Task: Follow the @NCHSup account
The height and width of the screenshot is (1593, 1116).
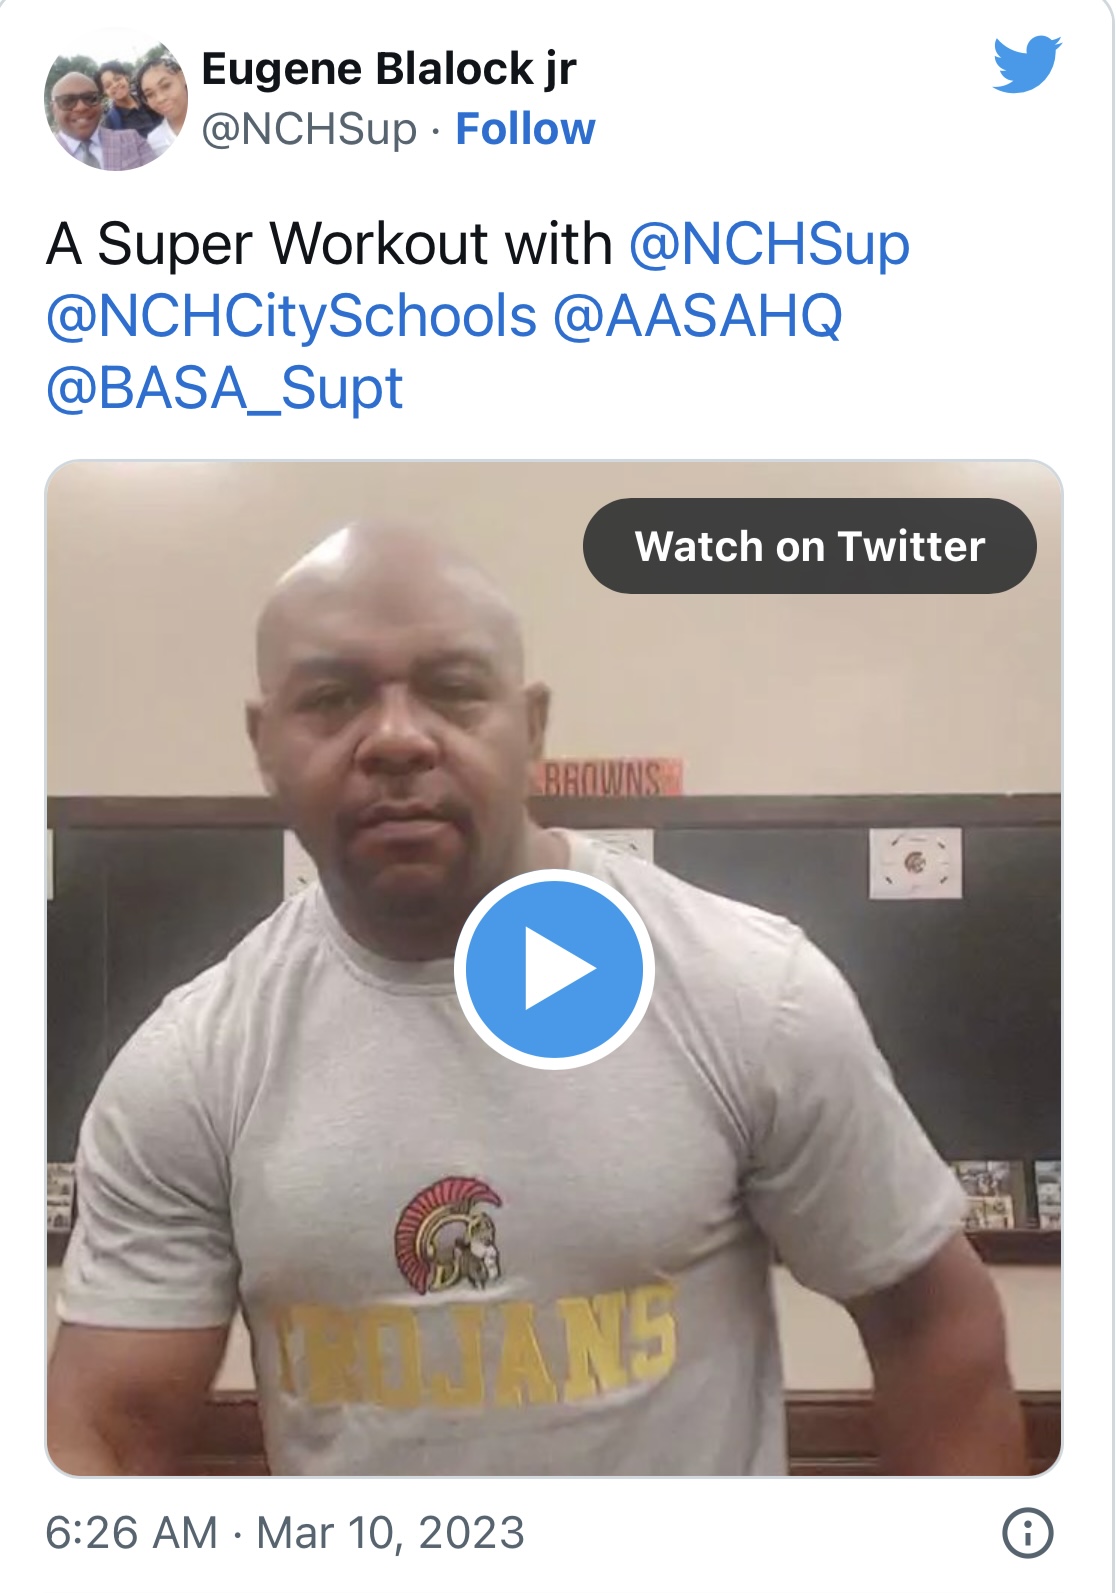Action: click(525, 129)
